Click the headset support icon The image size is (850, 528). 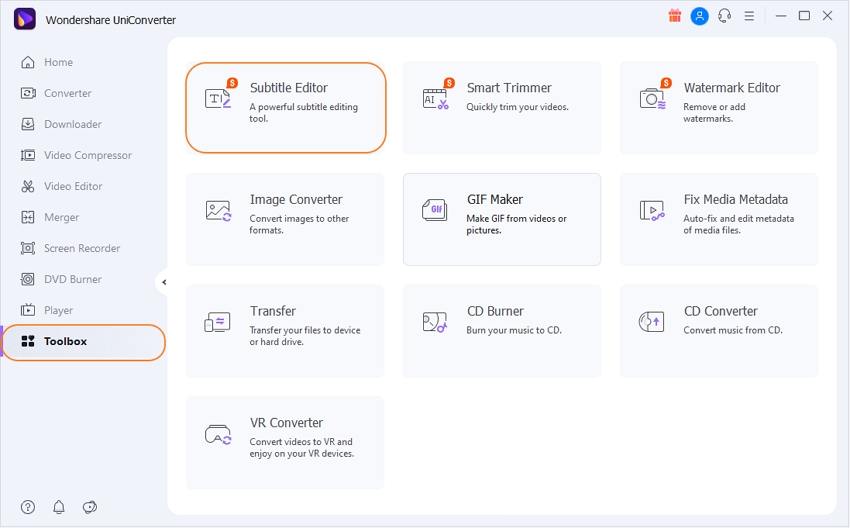725,16
